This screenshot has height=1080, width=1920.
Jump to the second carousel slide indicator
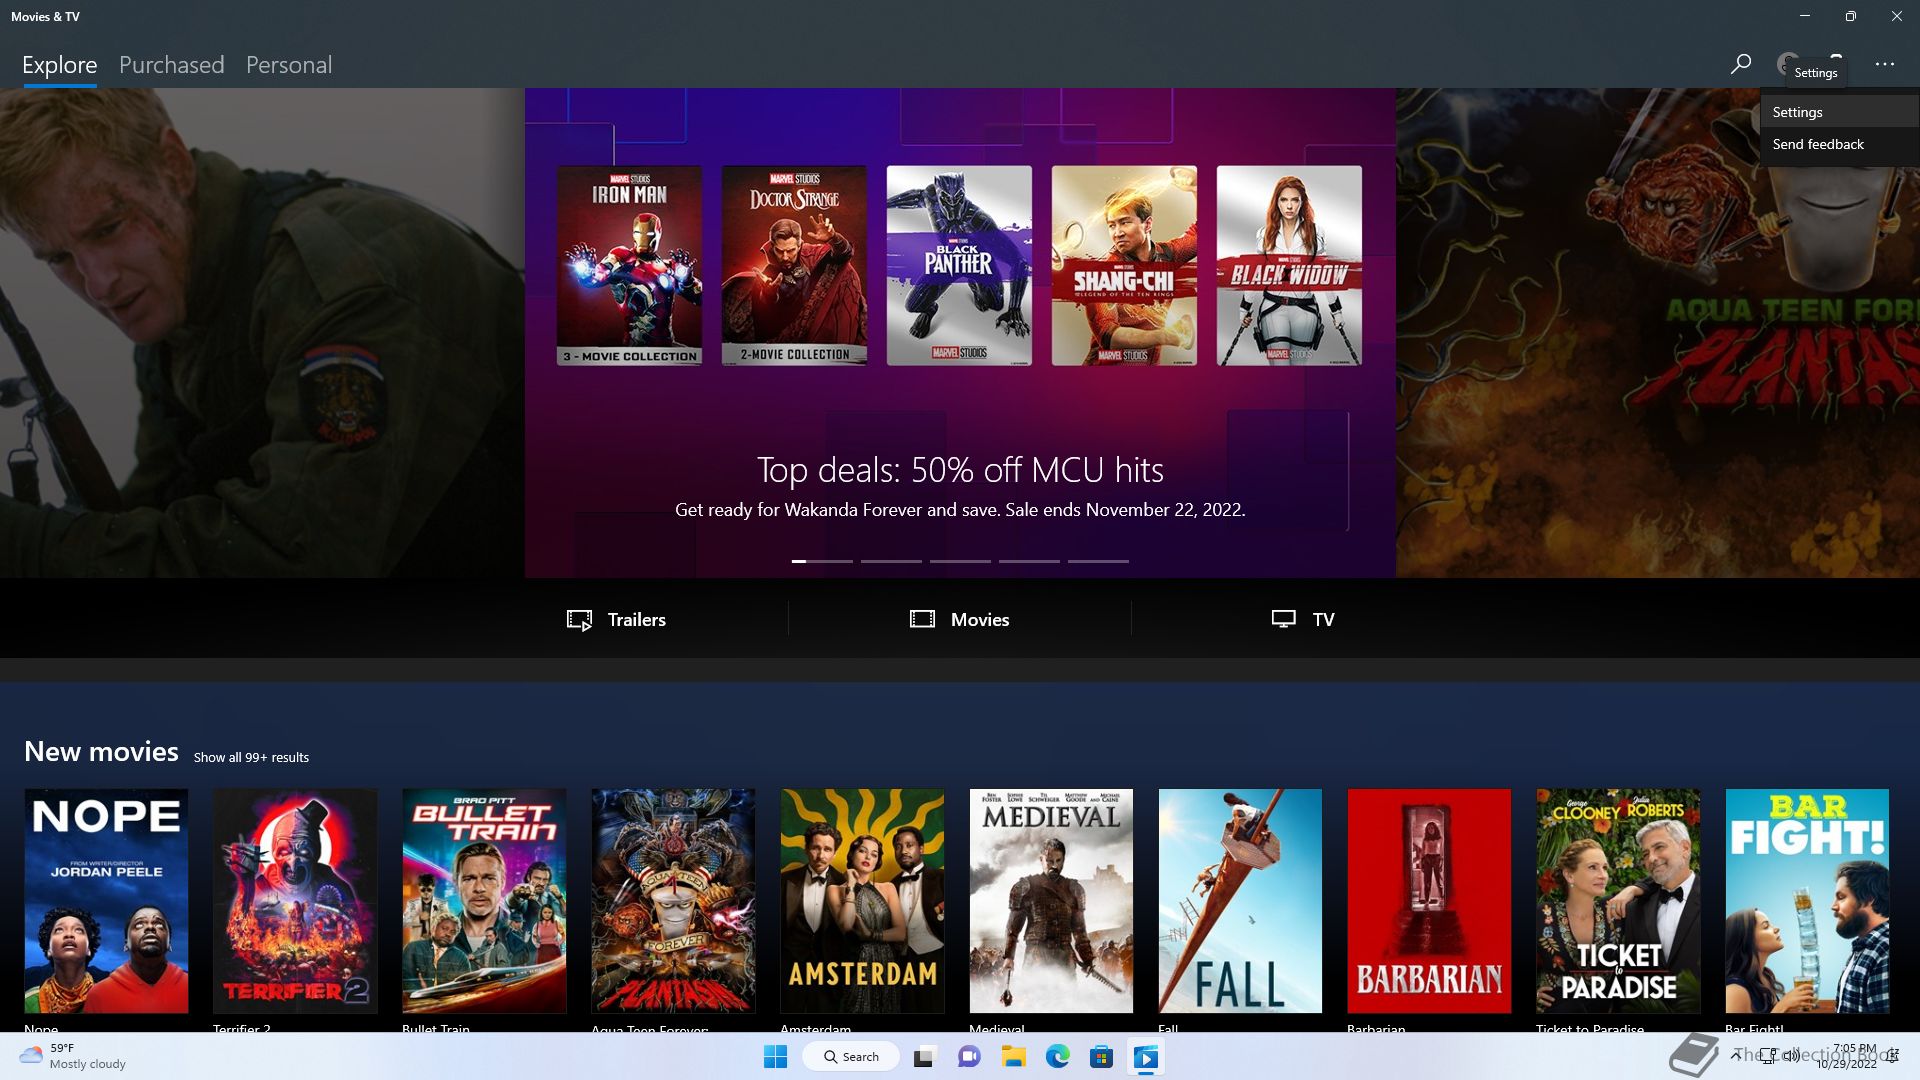[891, 561]
